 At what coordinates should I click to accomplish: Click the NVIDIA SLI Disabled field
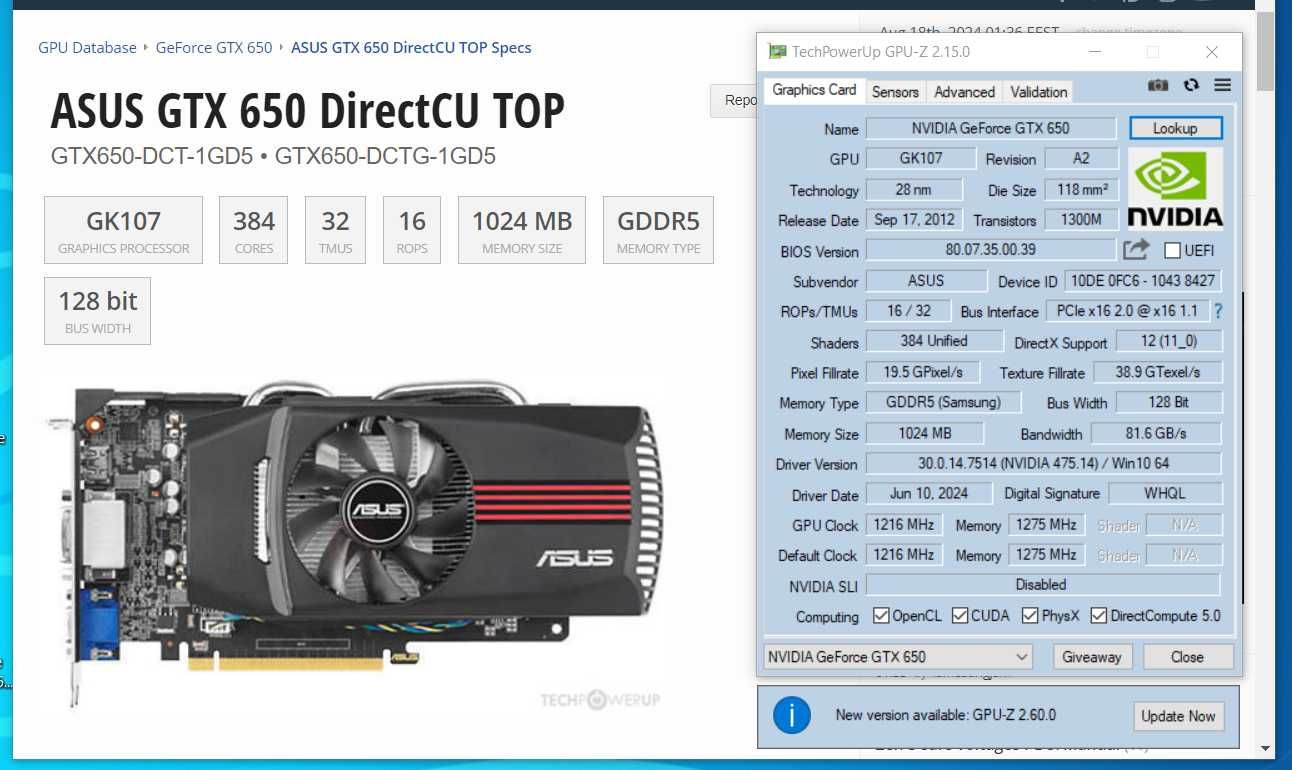pos(1043,584)
